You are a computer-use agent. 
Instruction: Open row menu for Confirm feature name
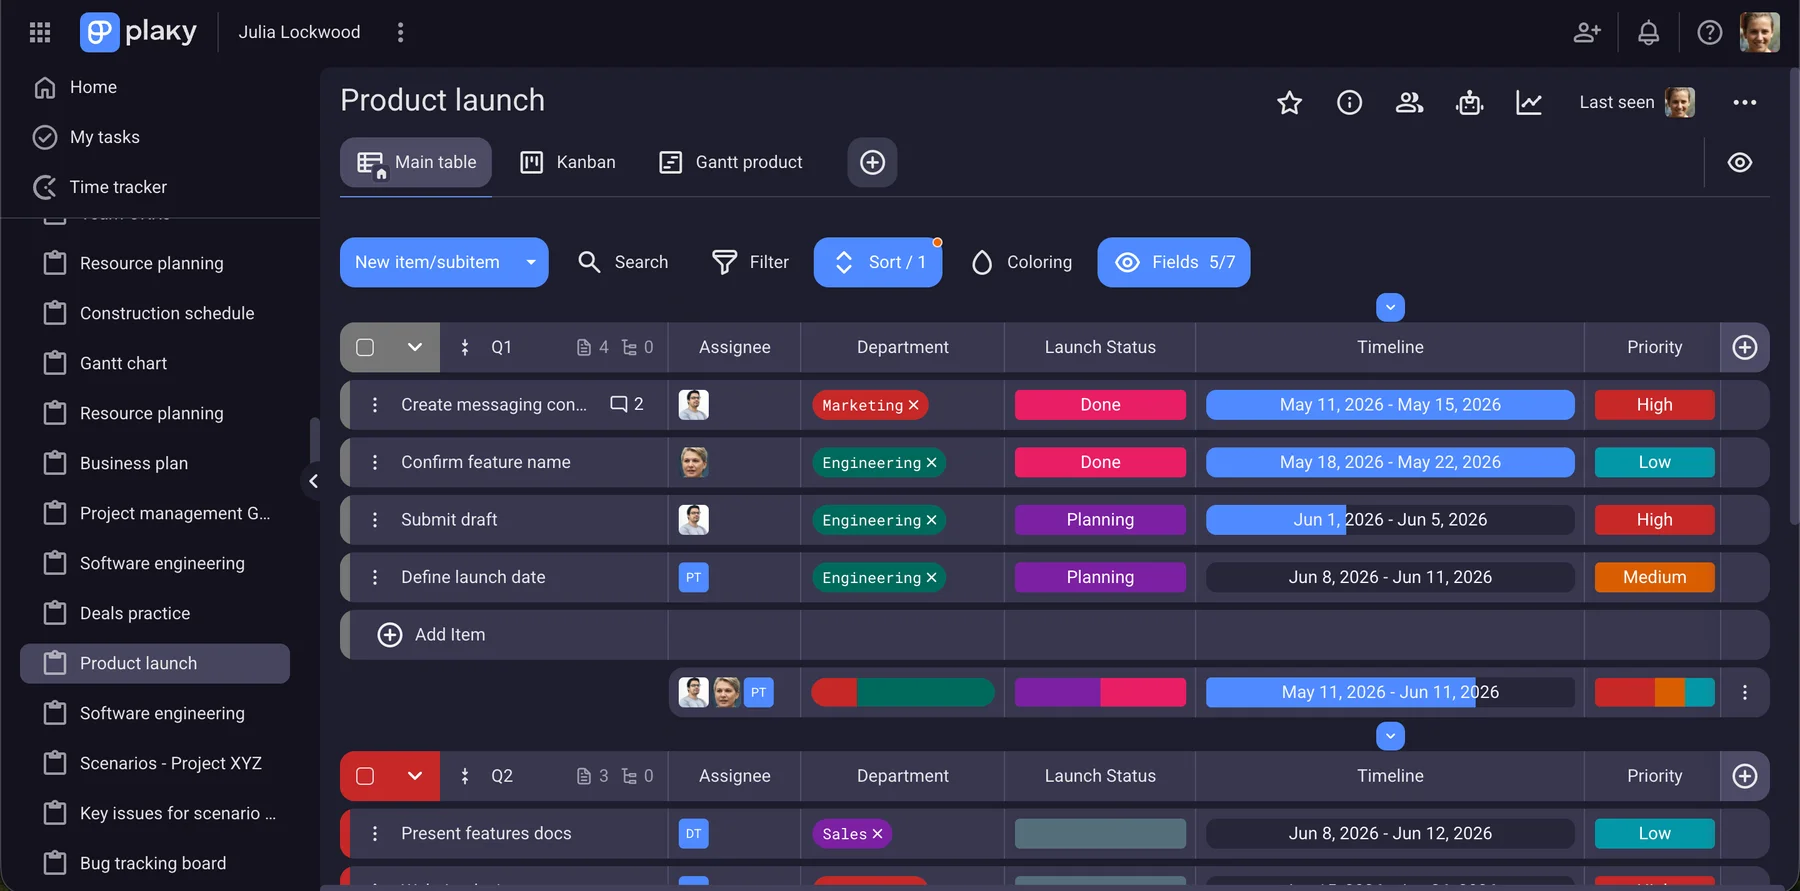click(375, 462)
